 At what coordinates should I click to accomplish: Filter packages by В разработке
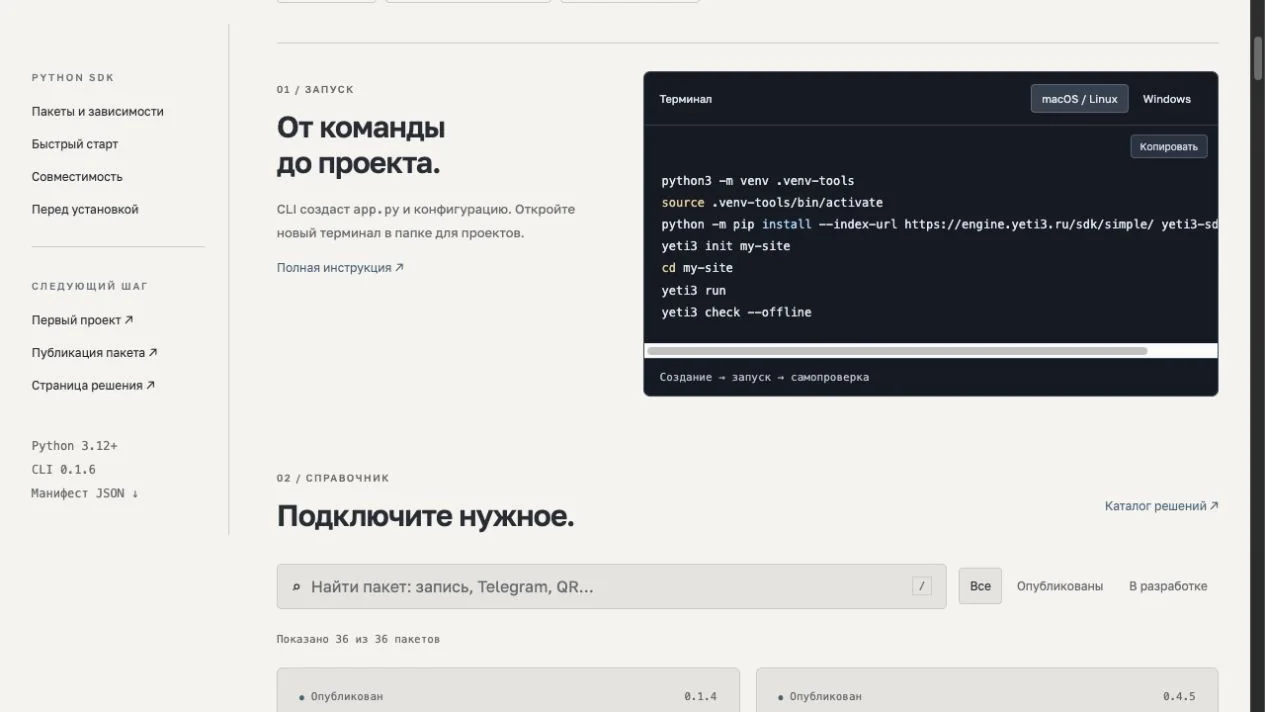click(1168, 586)
